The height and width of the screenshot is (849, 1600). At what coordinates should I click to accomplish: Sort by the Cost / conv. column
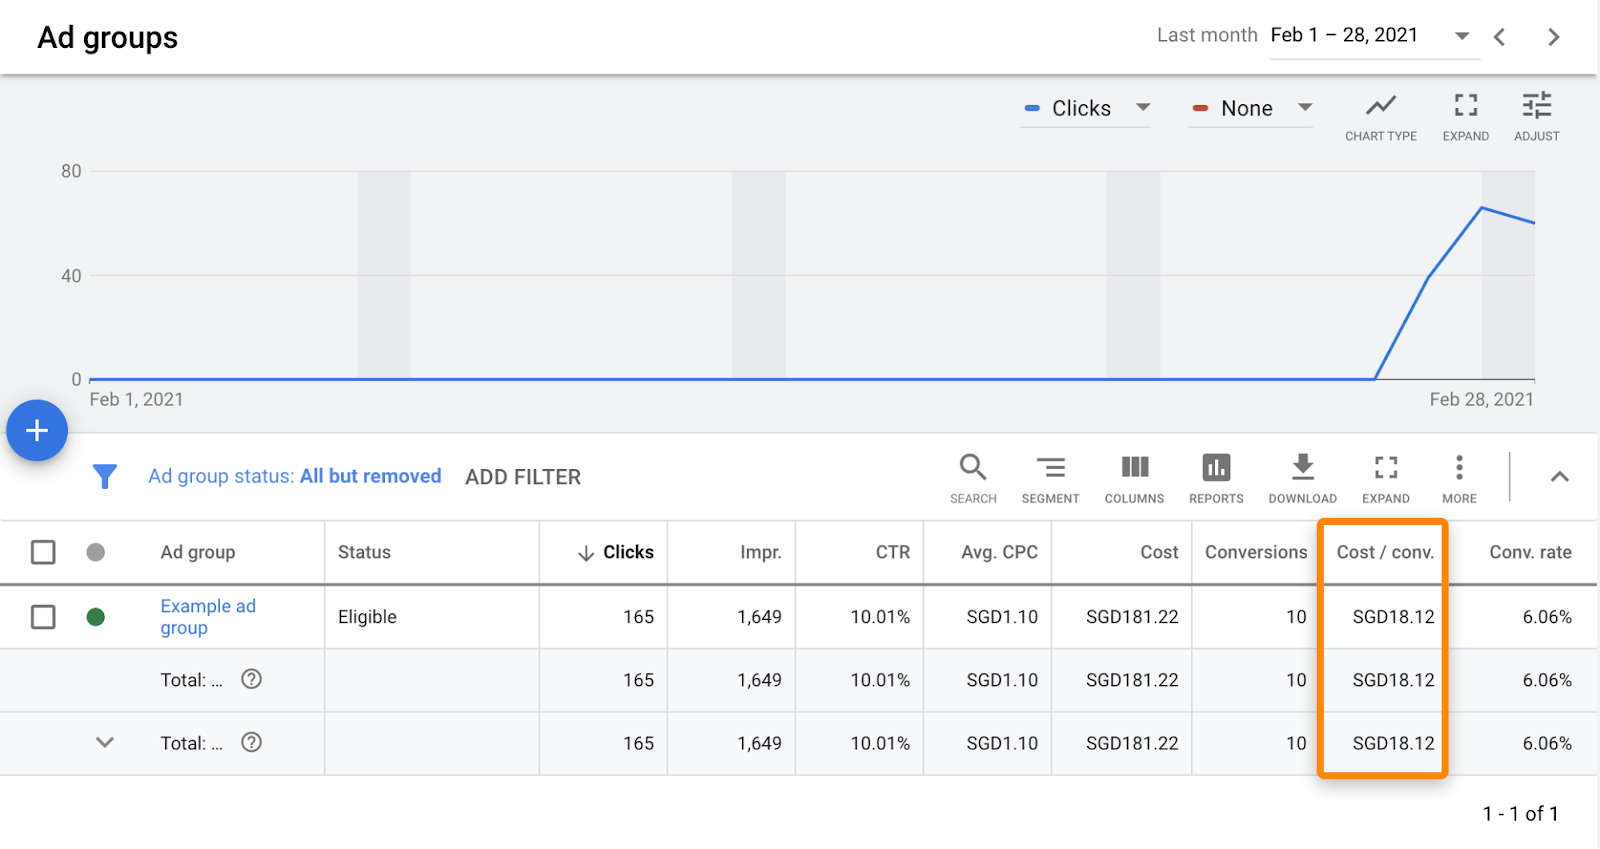click(x=1384, y=552)
